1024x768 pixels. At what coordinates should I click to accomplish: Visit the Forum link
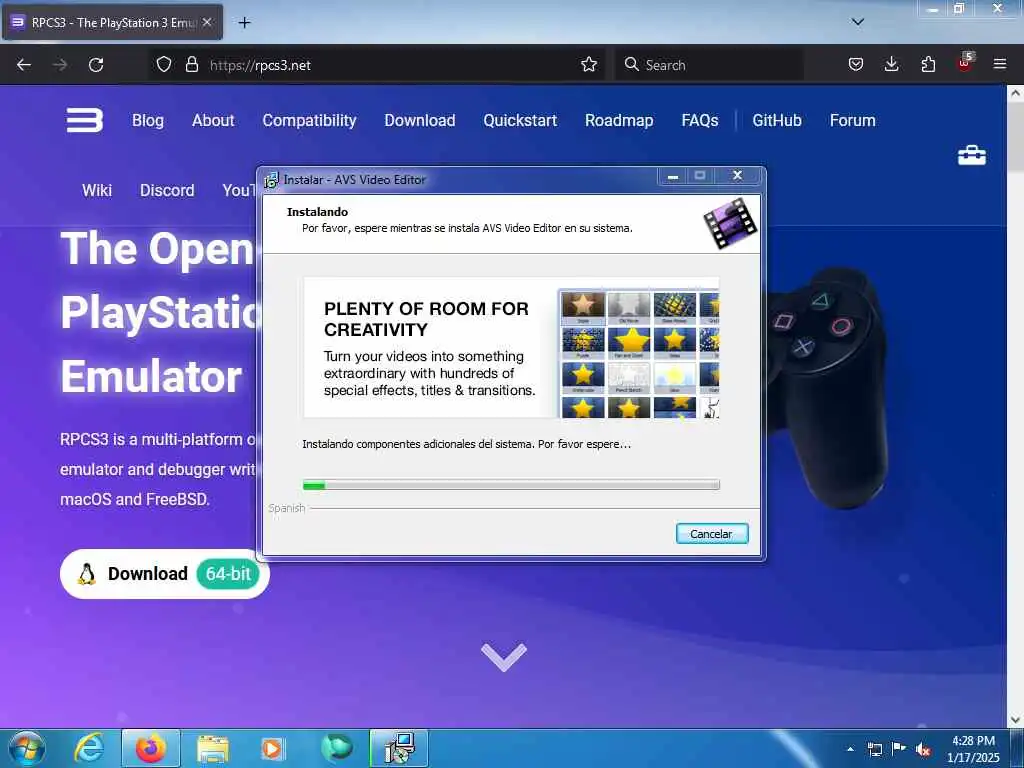(x=852, y=120)
